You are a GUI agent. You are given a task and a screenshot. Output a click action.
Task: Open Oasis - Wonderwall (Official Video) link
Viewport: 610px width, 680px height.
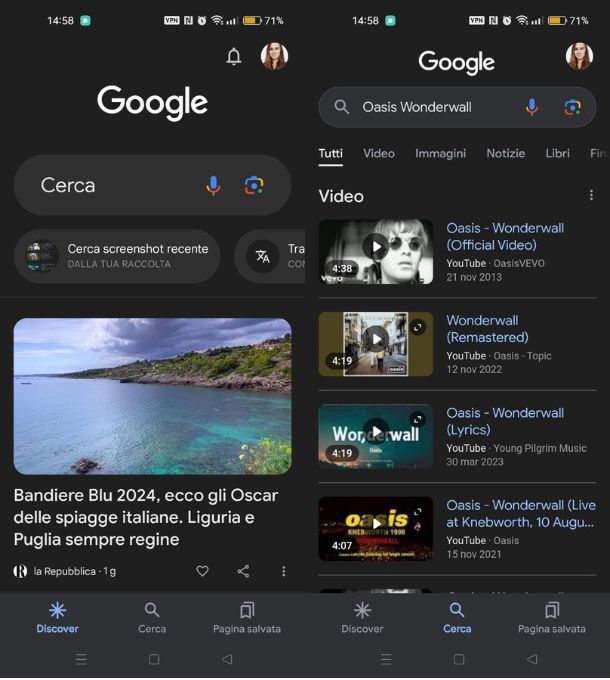pyautogui.click(x=505, y=236)
